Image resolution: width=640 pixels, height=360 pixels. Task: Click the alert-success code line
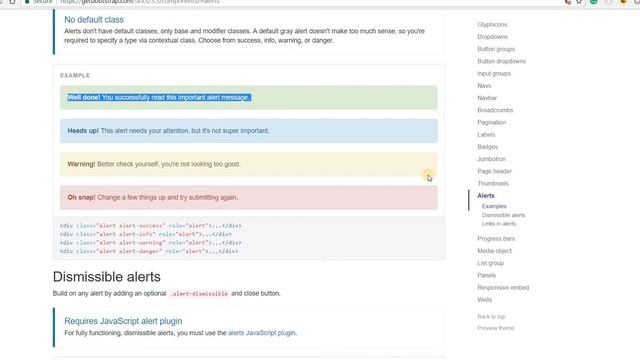(x=151, y=226)
